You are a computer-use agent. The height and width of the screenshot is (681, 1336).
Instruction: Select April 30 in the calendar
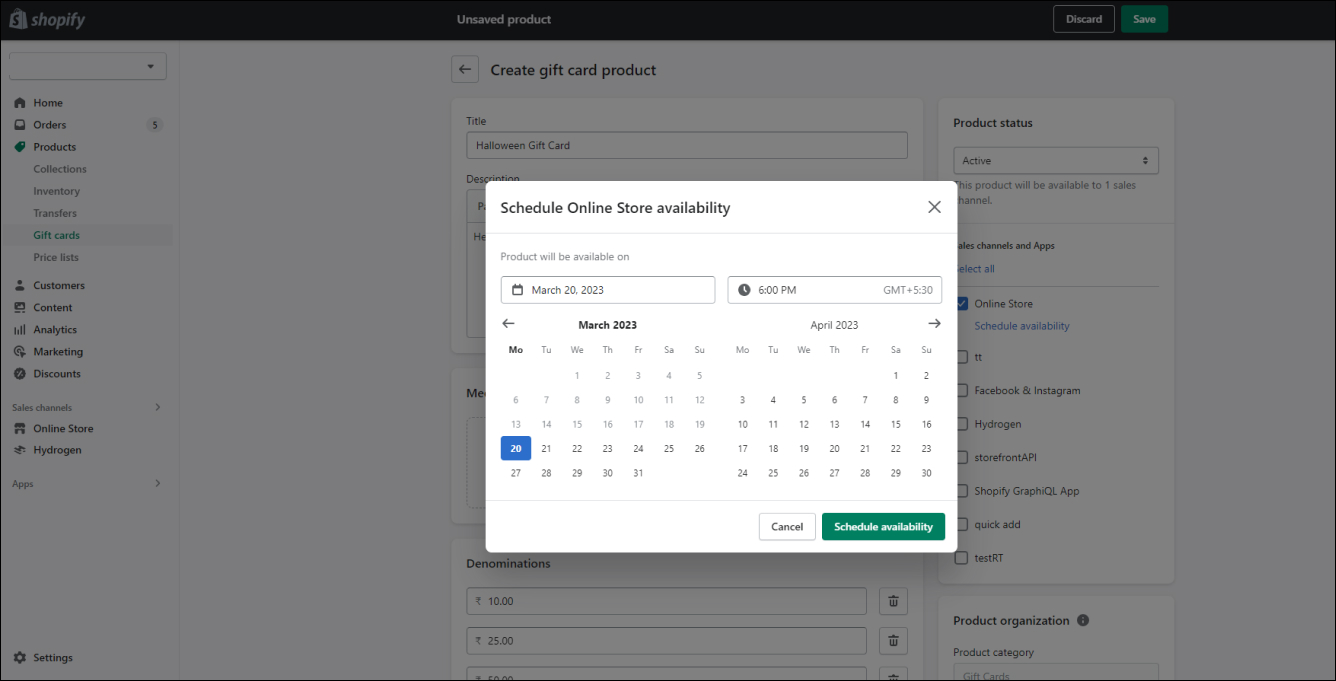(927, 473)
